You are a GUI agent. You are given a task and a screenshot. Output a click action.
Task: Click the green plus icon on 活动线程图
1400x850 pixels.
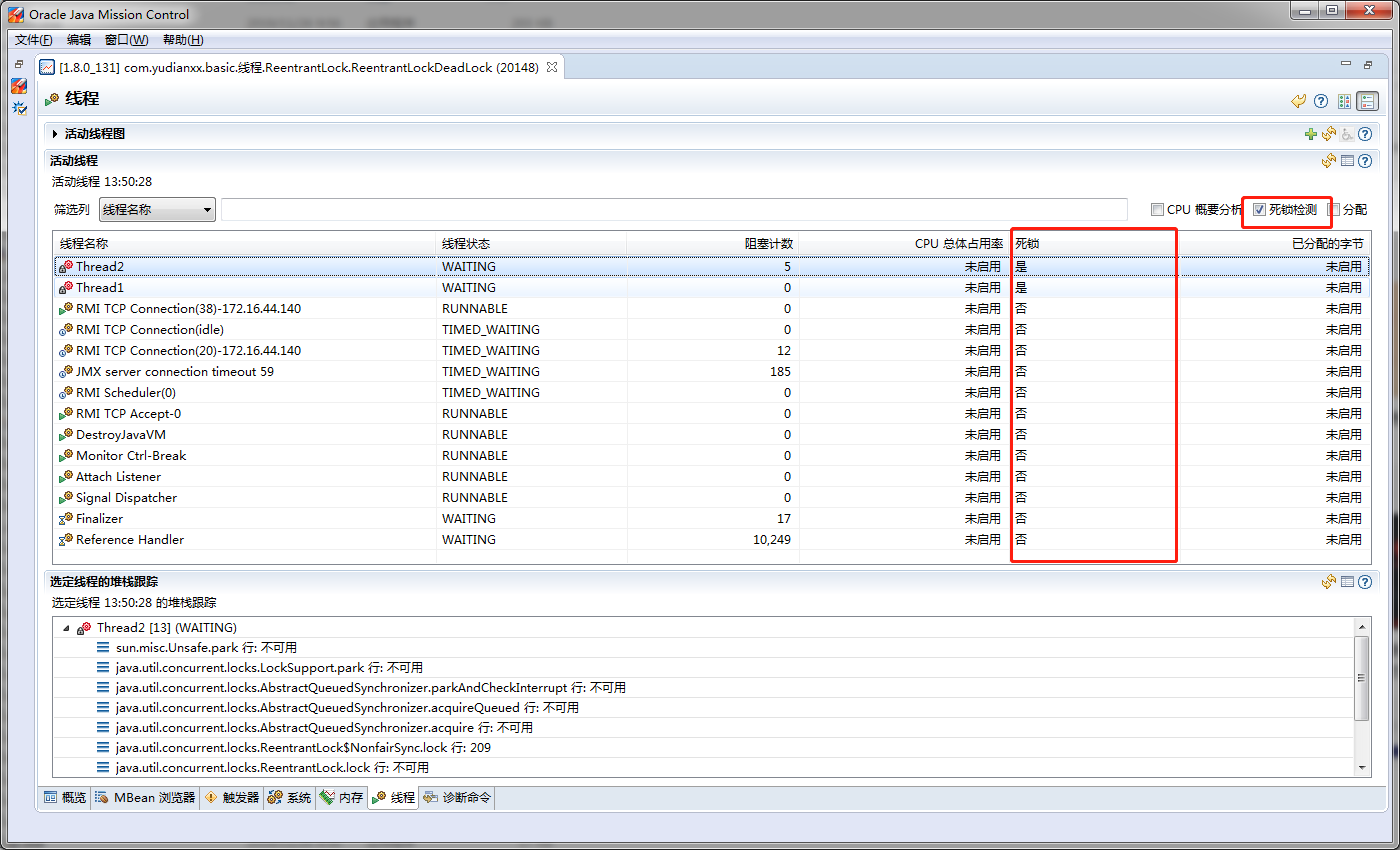1311,133
